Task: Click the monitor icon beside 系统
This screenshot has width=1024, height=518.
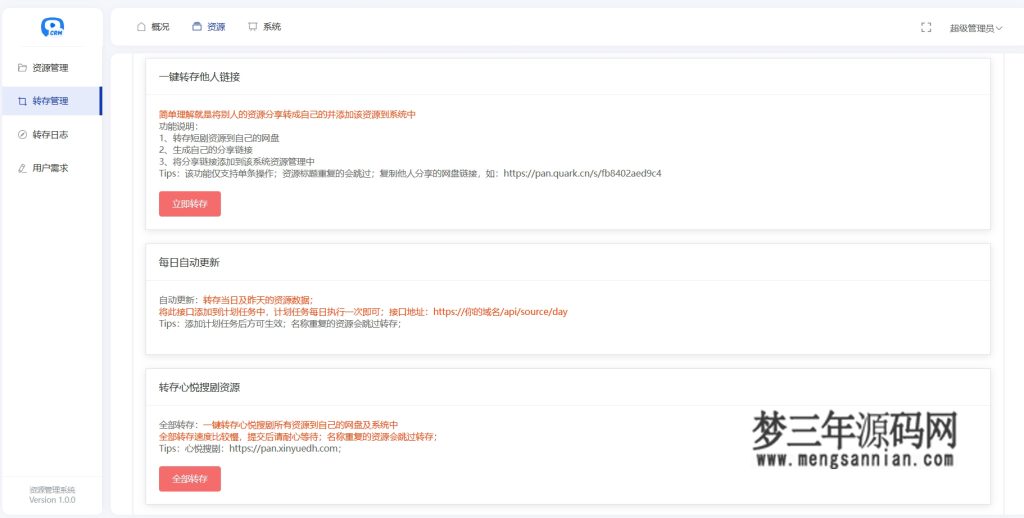Action: pyautogui.click(x=253, y=27)
